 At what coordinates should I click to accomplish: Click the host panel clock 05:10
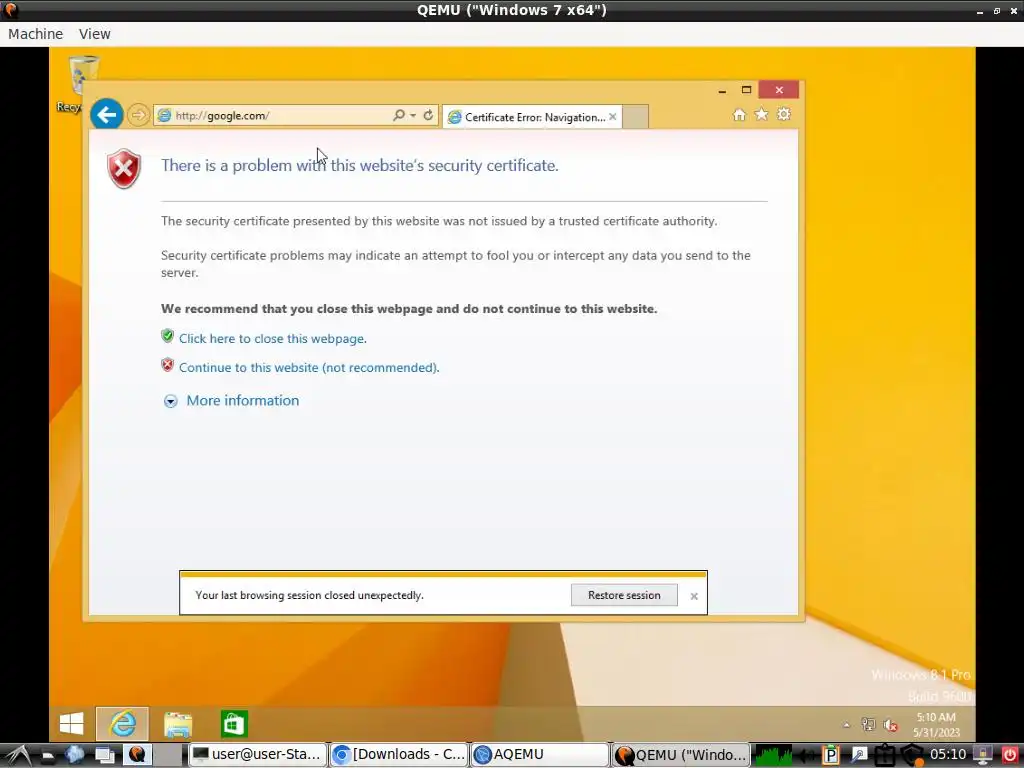(x=948, y=754)
